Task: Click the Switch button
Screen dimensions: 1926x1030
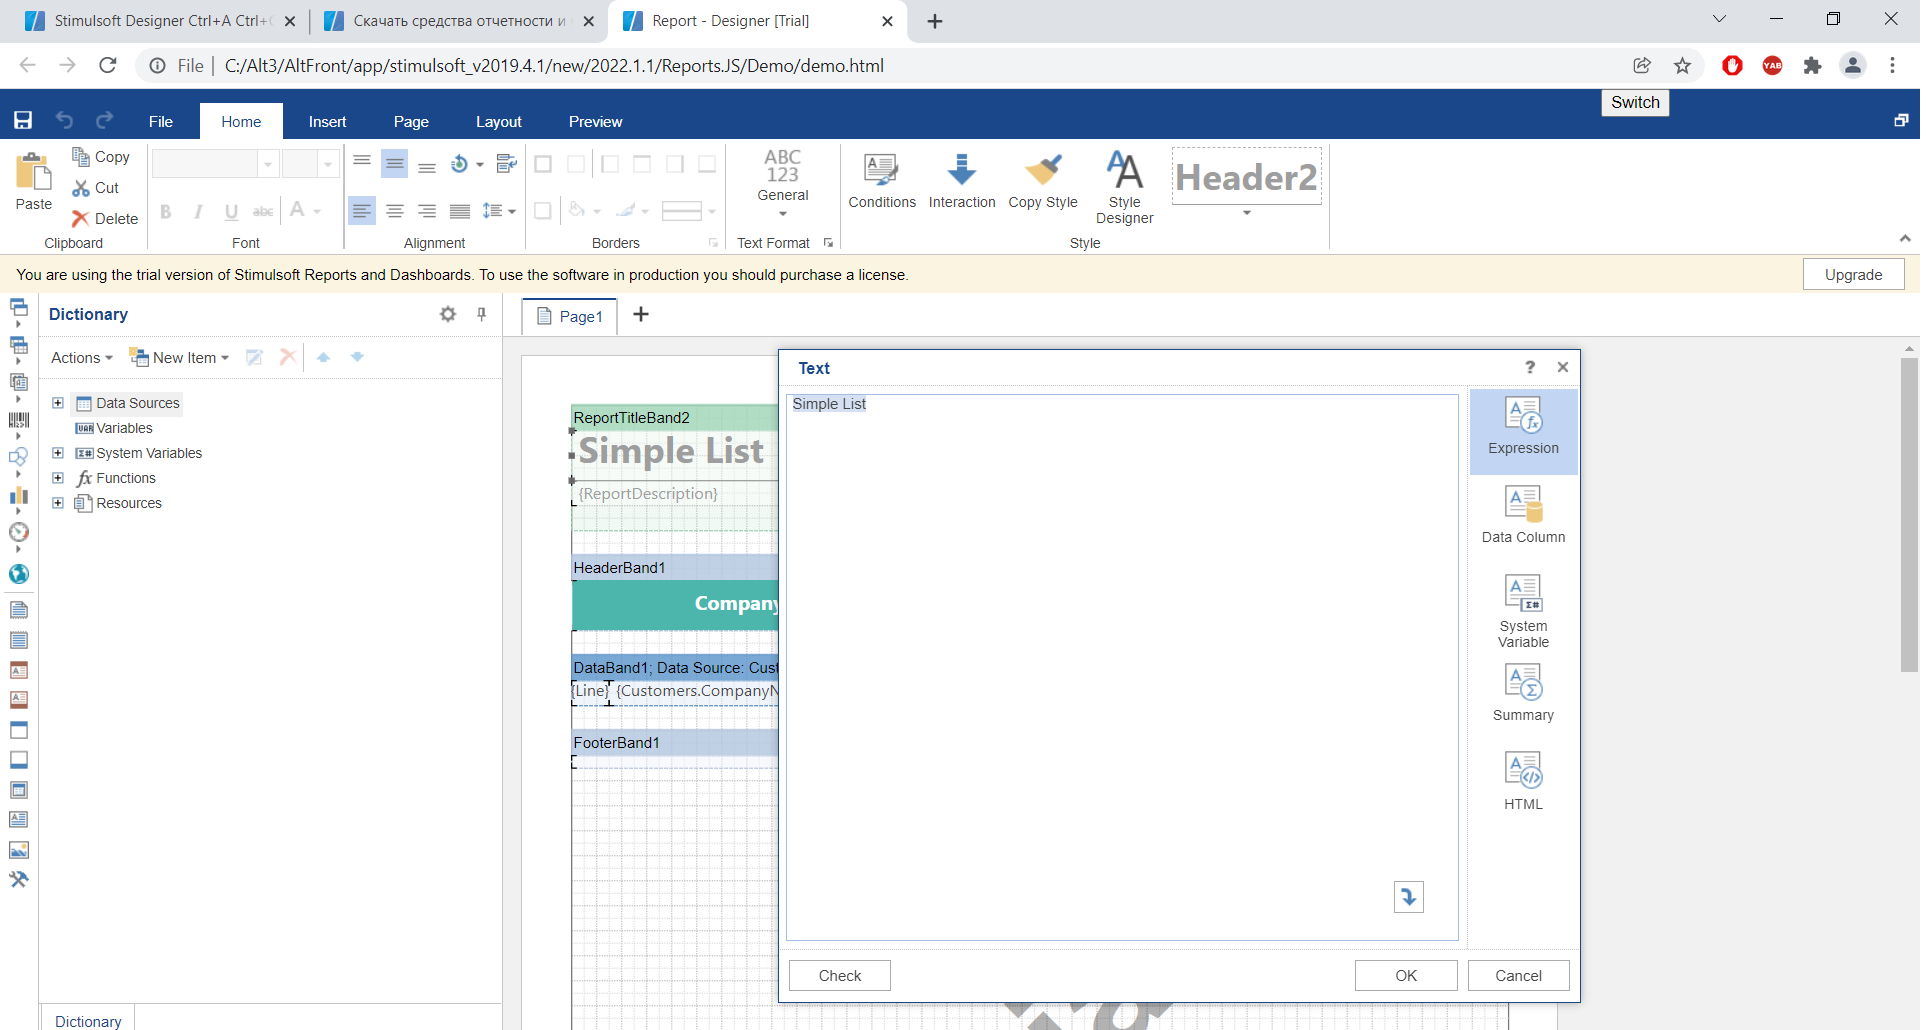Action: coord(1635,102)
